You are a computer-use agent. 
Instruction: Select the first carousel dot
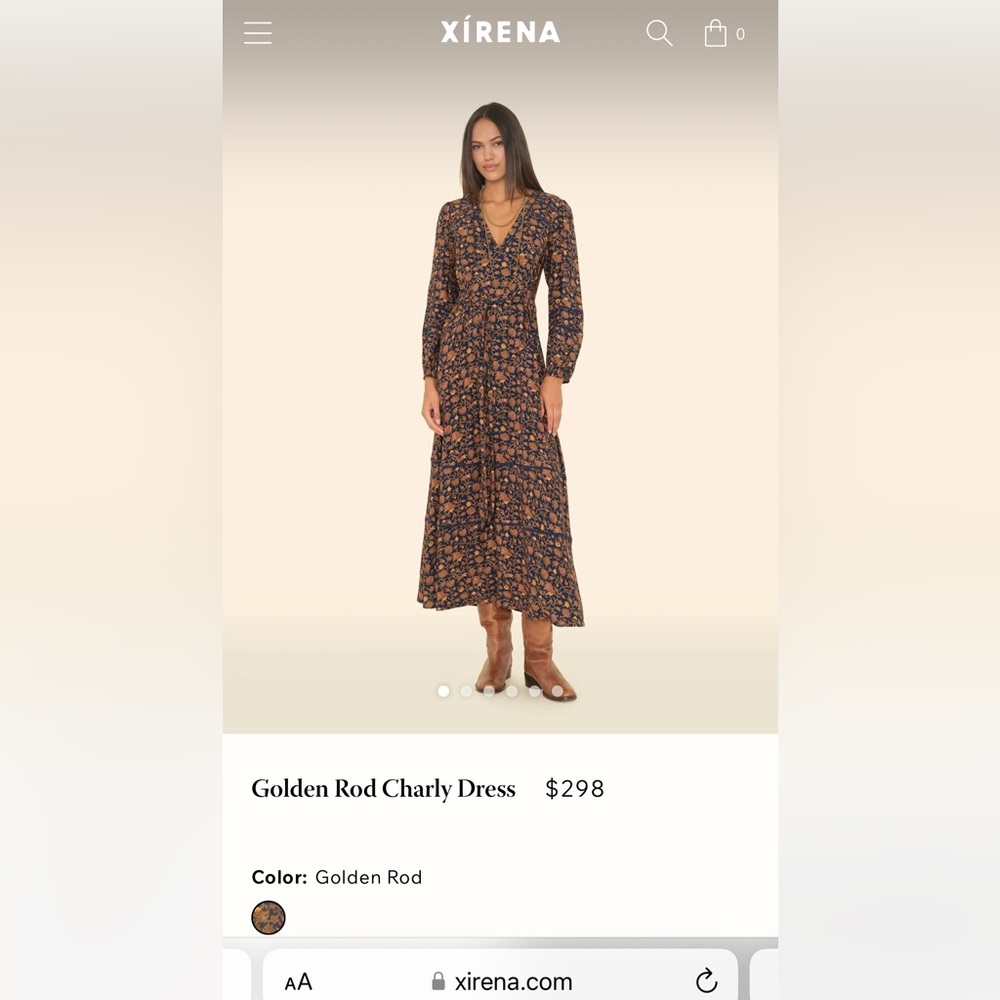pyautogui.click(x=443, y=691)
